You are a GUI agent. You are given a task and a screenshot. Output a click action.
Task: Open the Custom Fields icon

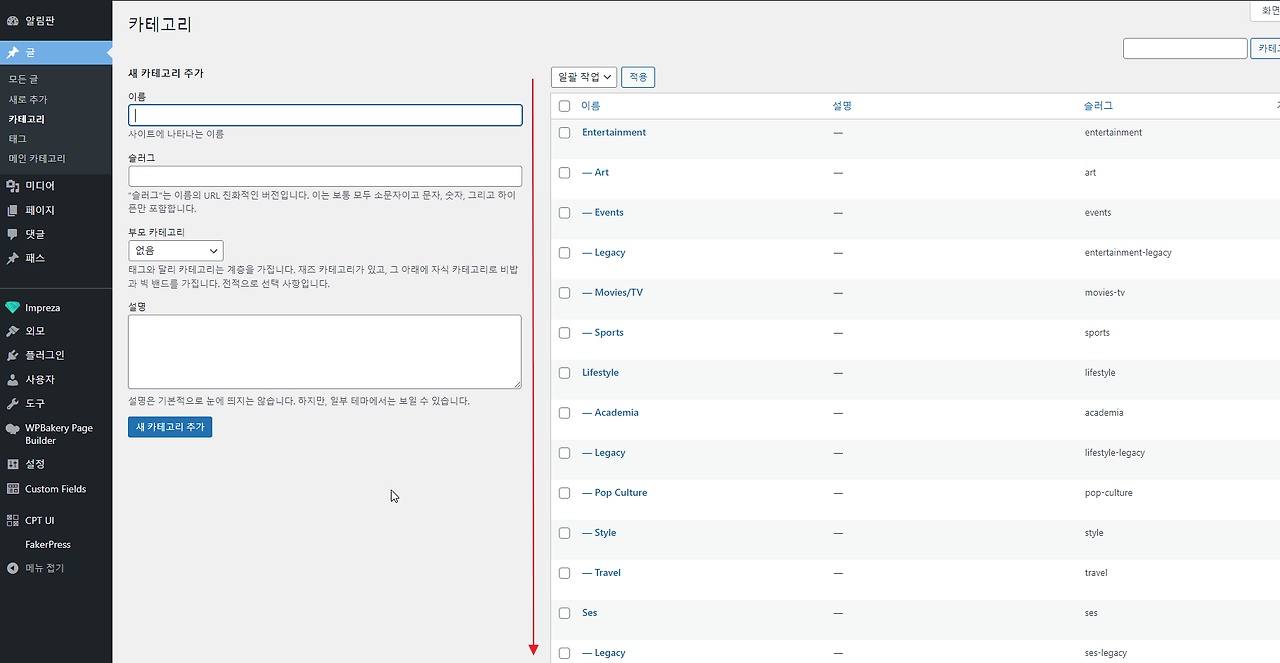point(13,489)
